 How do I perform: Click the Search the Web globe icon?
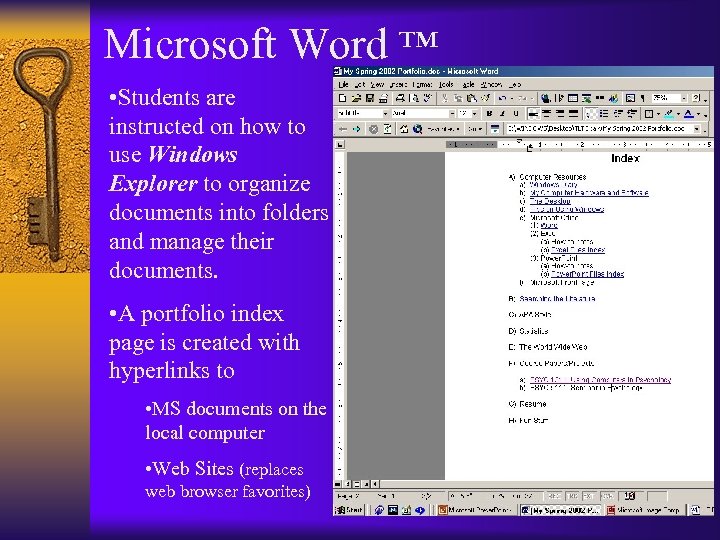[418, 129]
